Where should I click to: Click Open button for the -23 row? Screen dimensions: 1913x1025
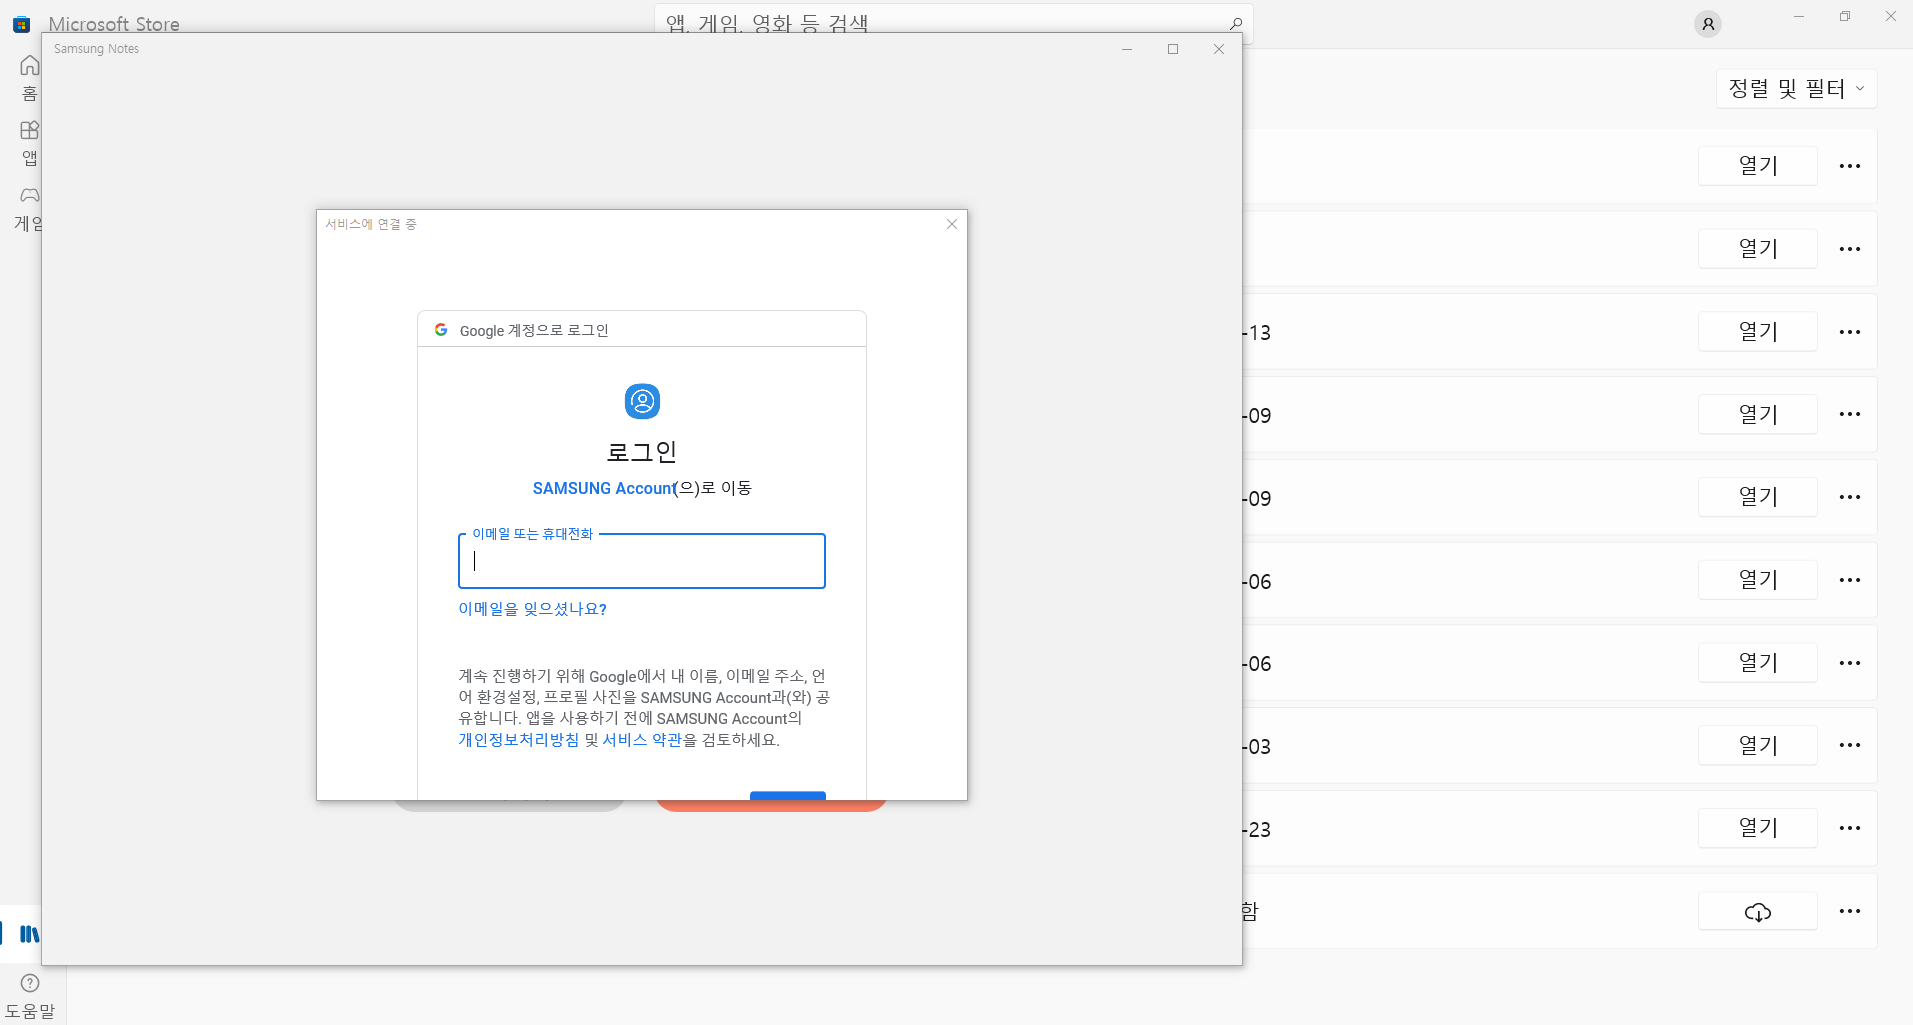pyautogui.click(x=1757, y=828)
